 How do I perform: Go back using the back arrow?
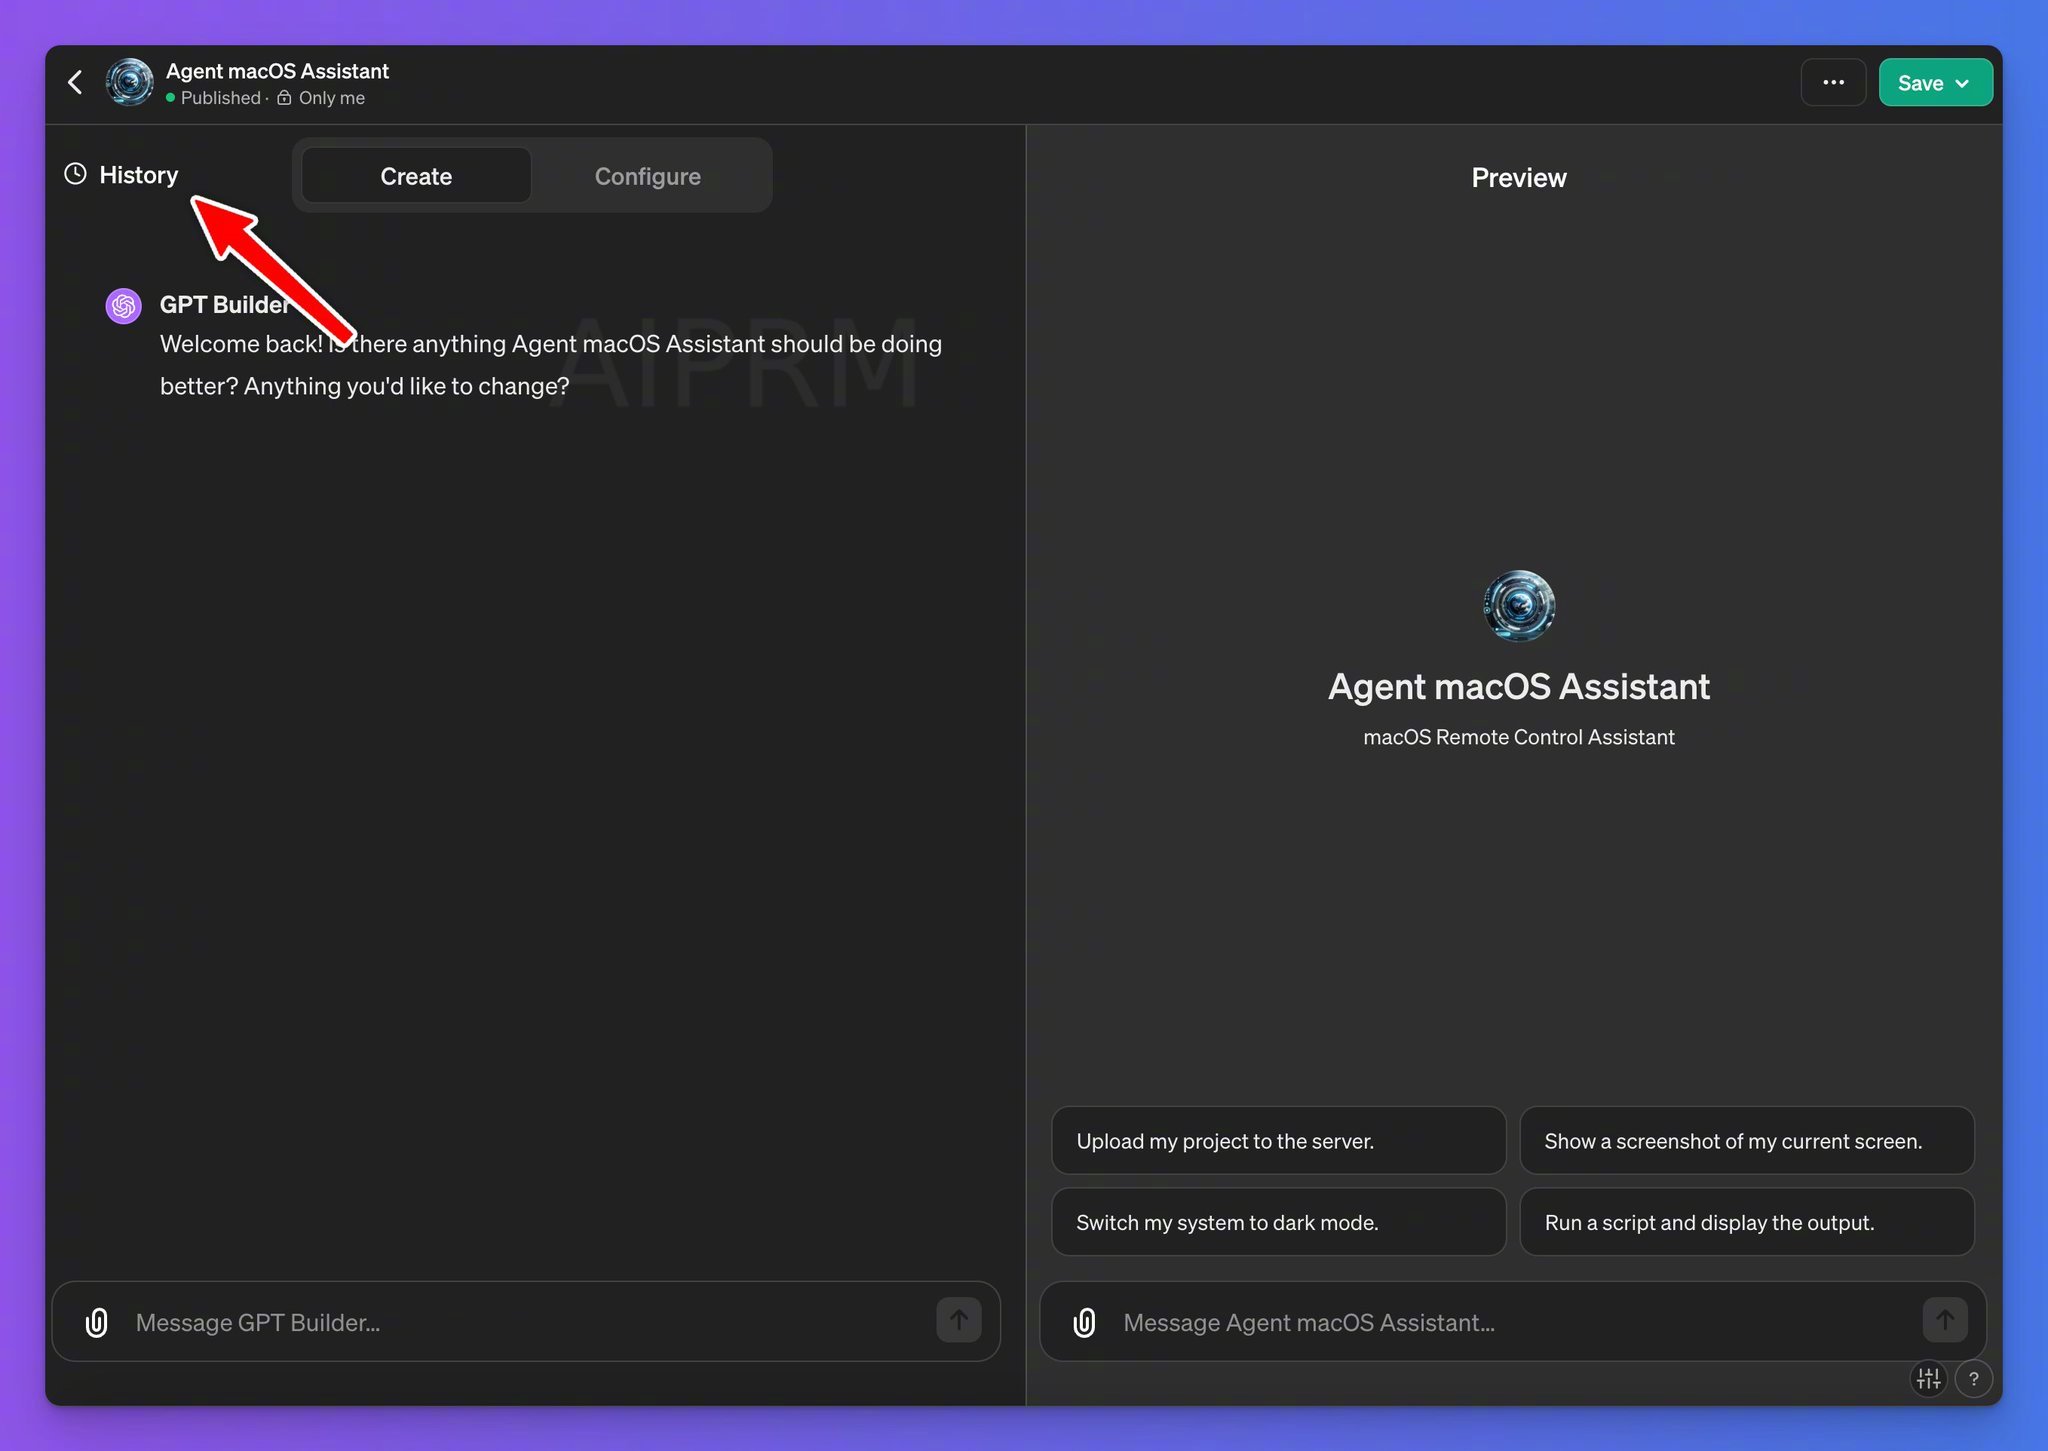coord(75,82)
